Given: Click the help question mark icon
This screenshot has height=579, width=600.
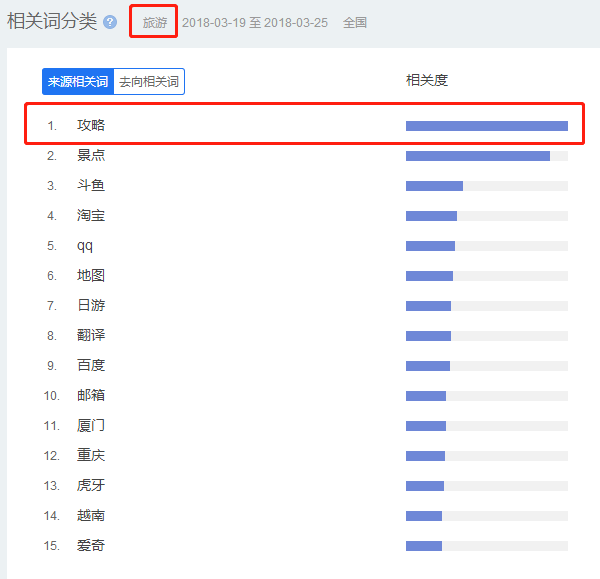Looking at the screenshot, I should pos(110,22).
